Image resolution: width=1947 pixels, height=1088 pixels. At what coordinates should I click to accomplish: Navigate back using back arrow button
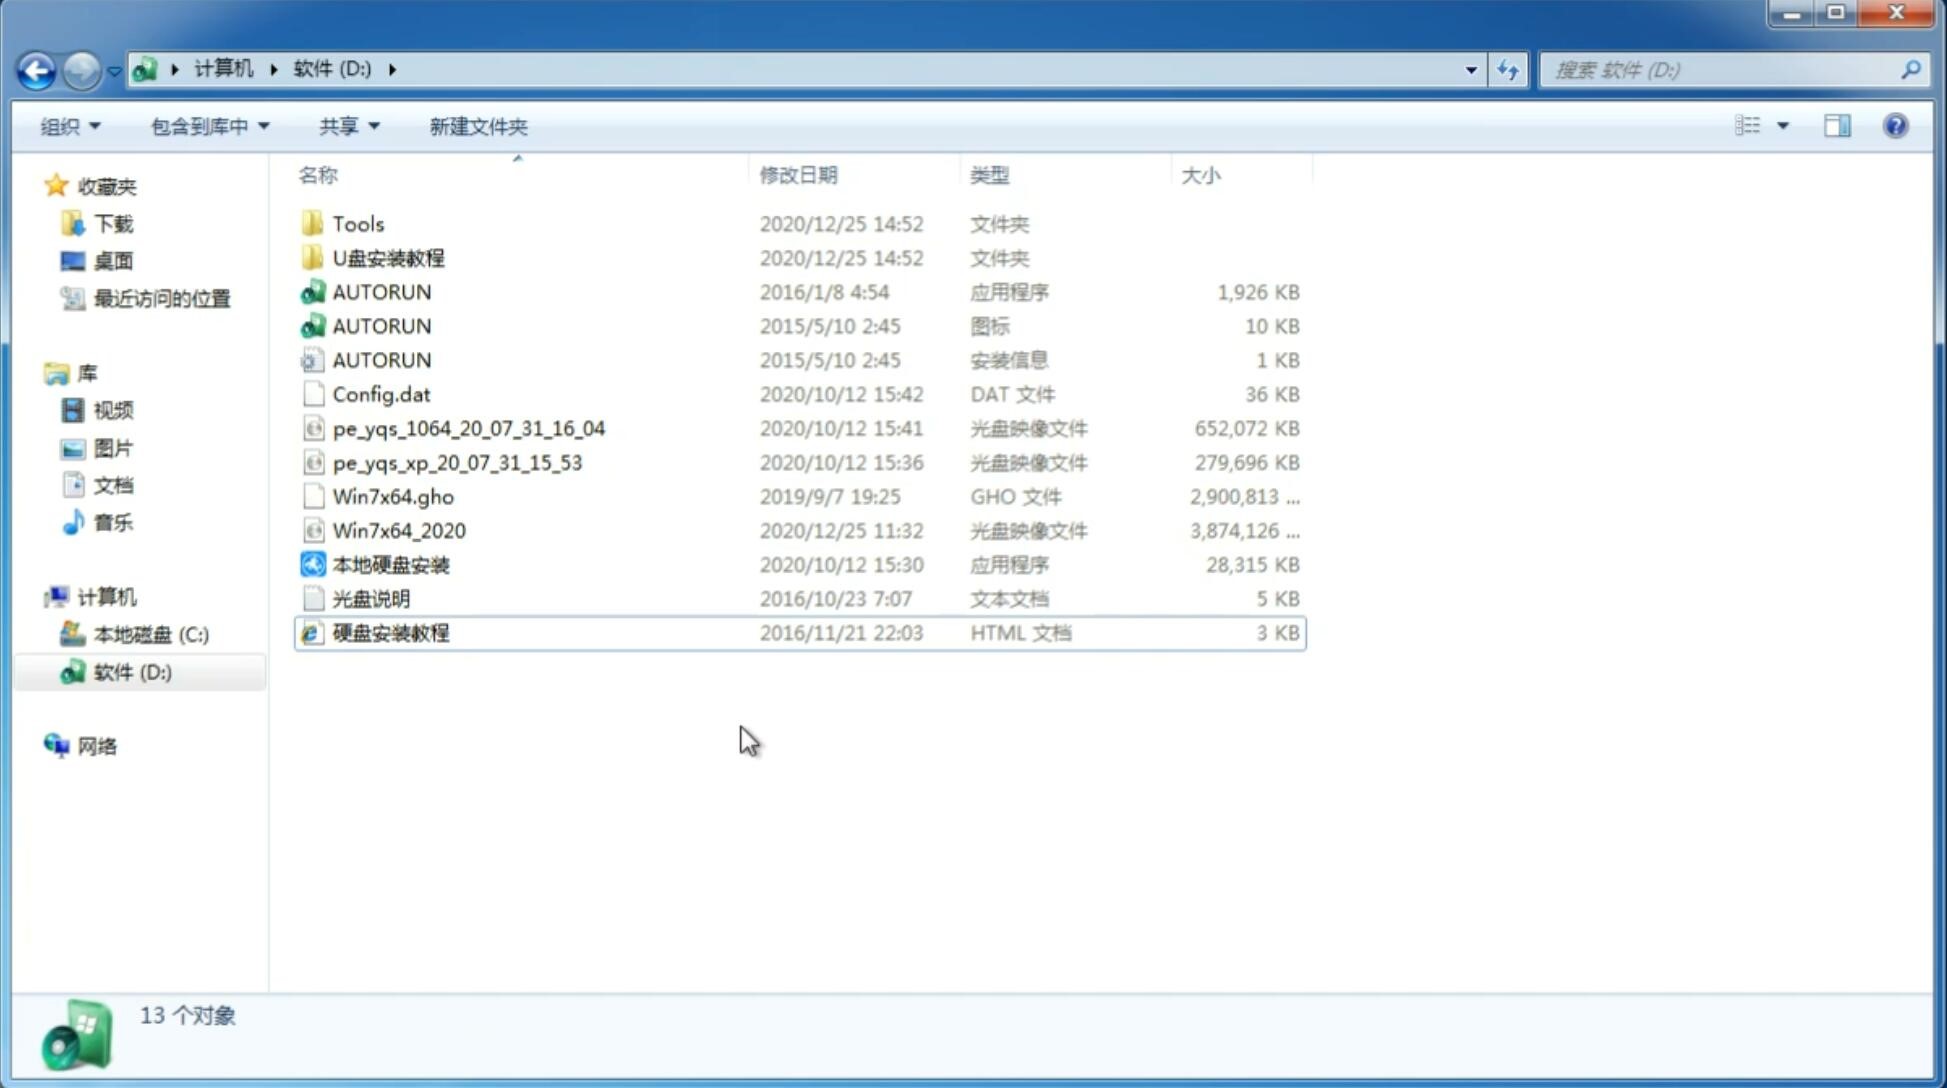[36, 68]
